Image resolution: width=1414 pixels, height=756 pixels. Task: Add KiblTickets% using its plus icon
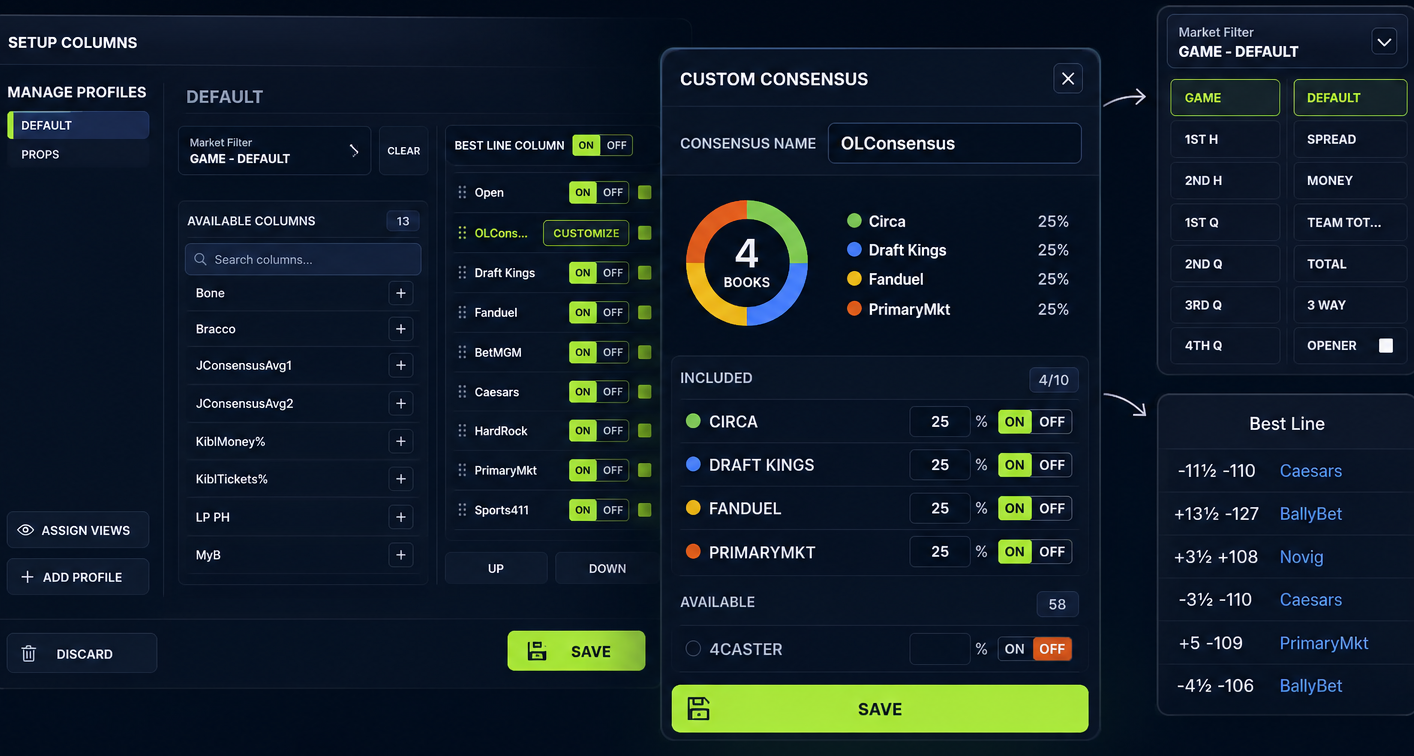click(x=401, y=479)
